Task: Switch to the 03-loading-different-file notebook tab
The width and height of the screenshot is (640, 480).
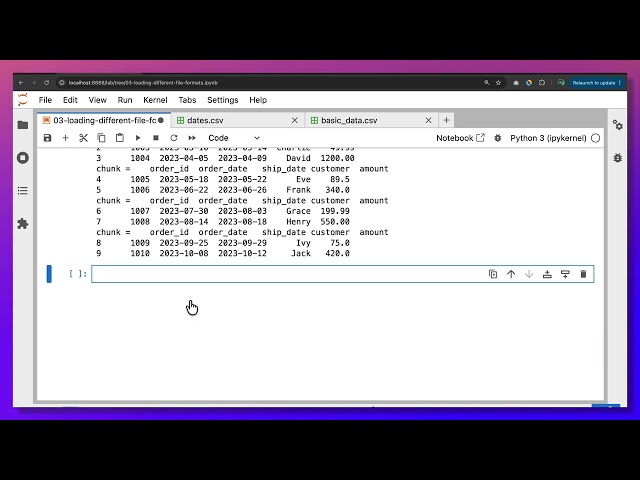Action: click(x=104, y=120)
